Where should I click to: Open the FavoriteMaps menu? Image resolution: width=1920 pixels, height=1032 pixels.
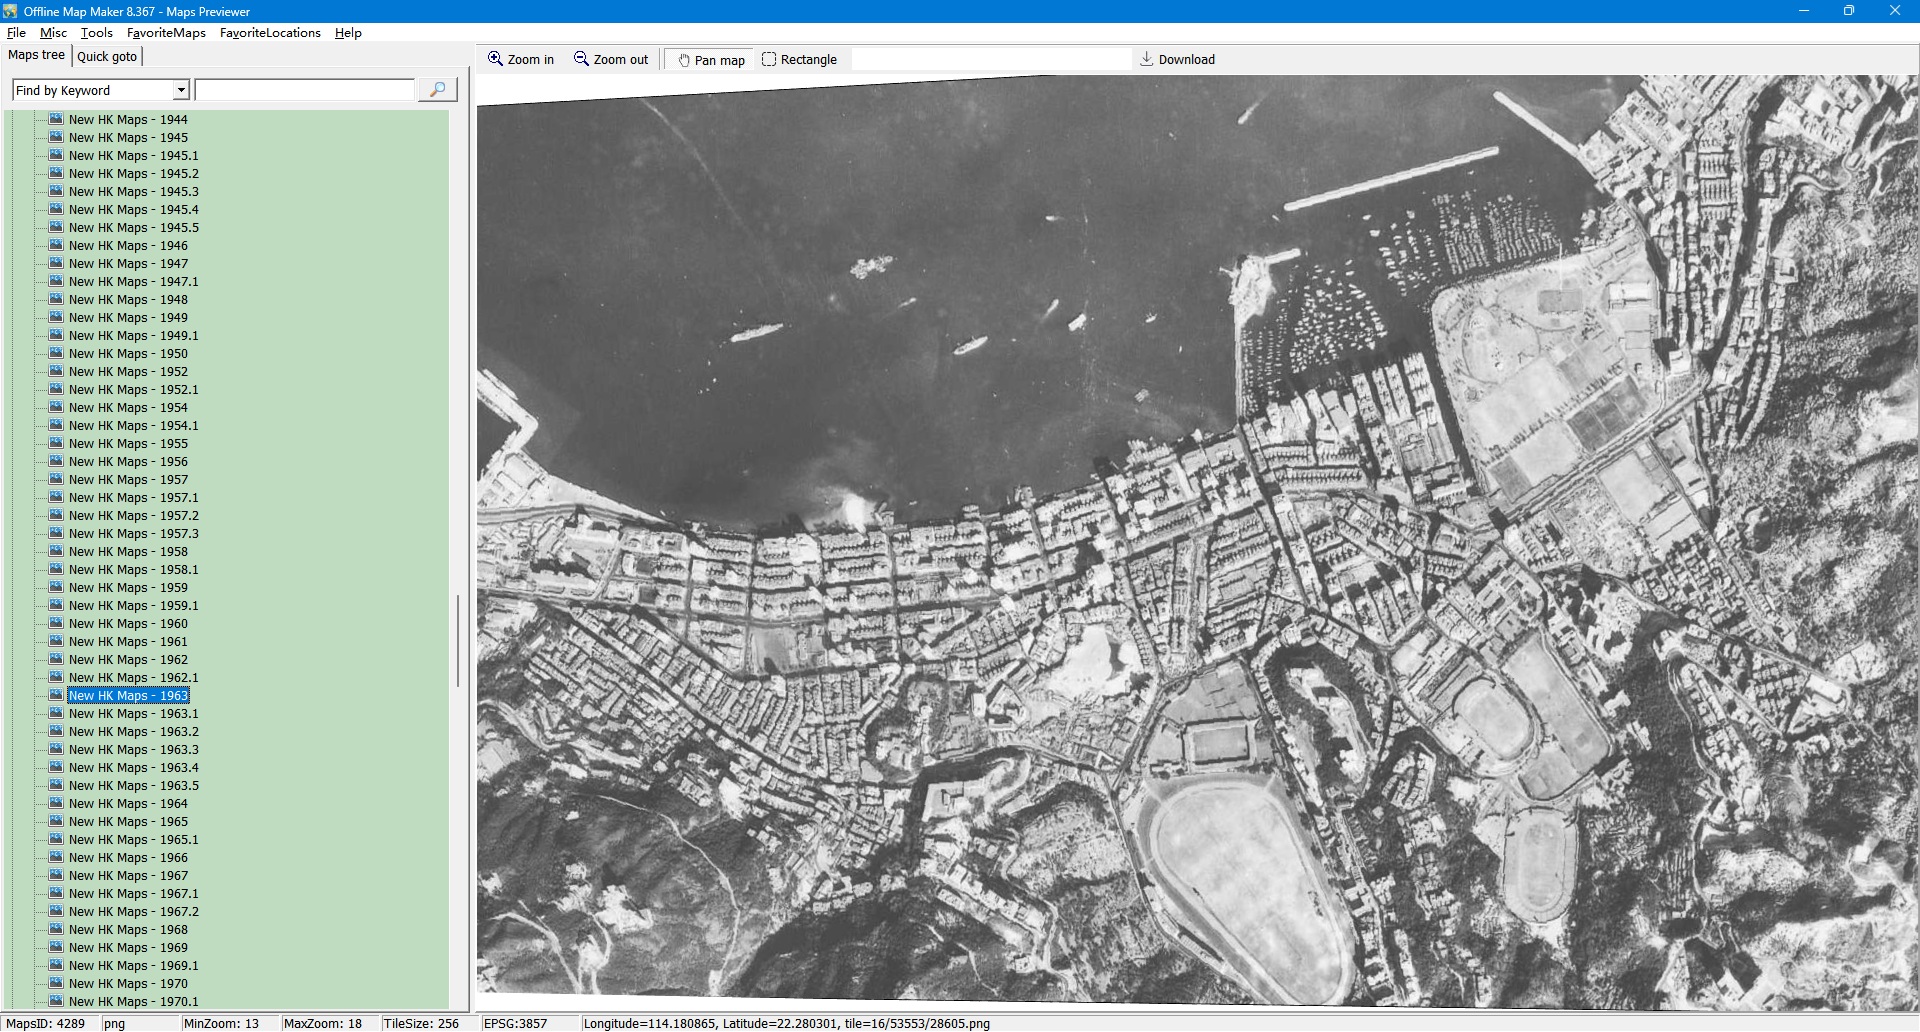[166, 33]
